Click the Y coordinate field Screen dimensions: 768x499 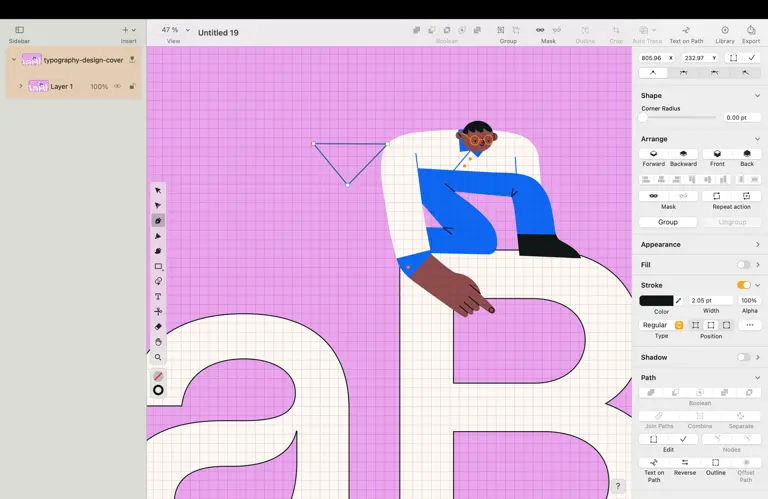[700, 58]
